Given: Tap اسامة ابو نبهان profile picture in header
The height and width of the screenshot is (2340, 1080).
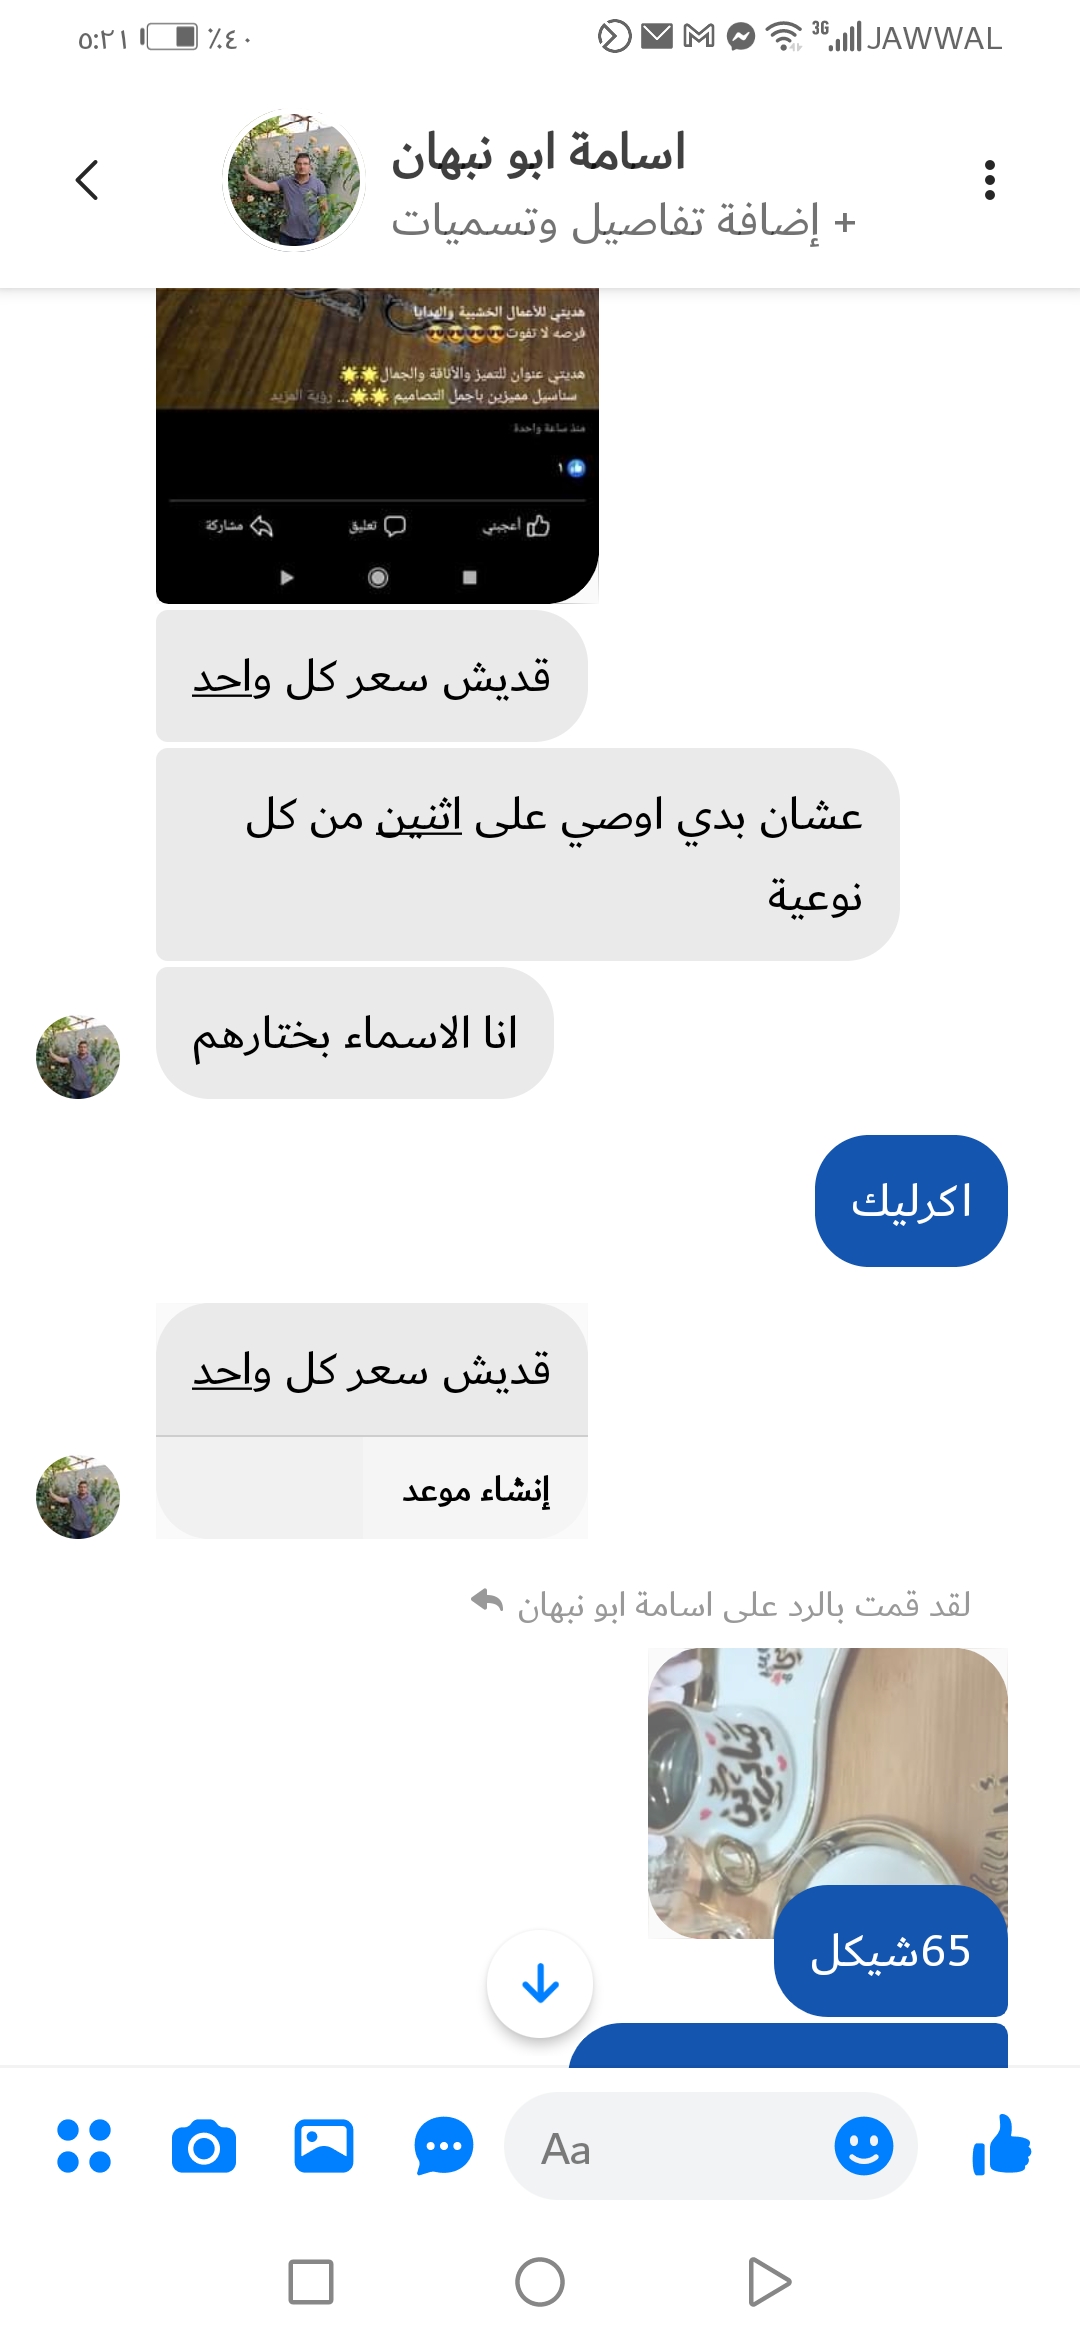Looking at the screenshot, I should click(x=293, y=180).
